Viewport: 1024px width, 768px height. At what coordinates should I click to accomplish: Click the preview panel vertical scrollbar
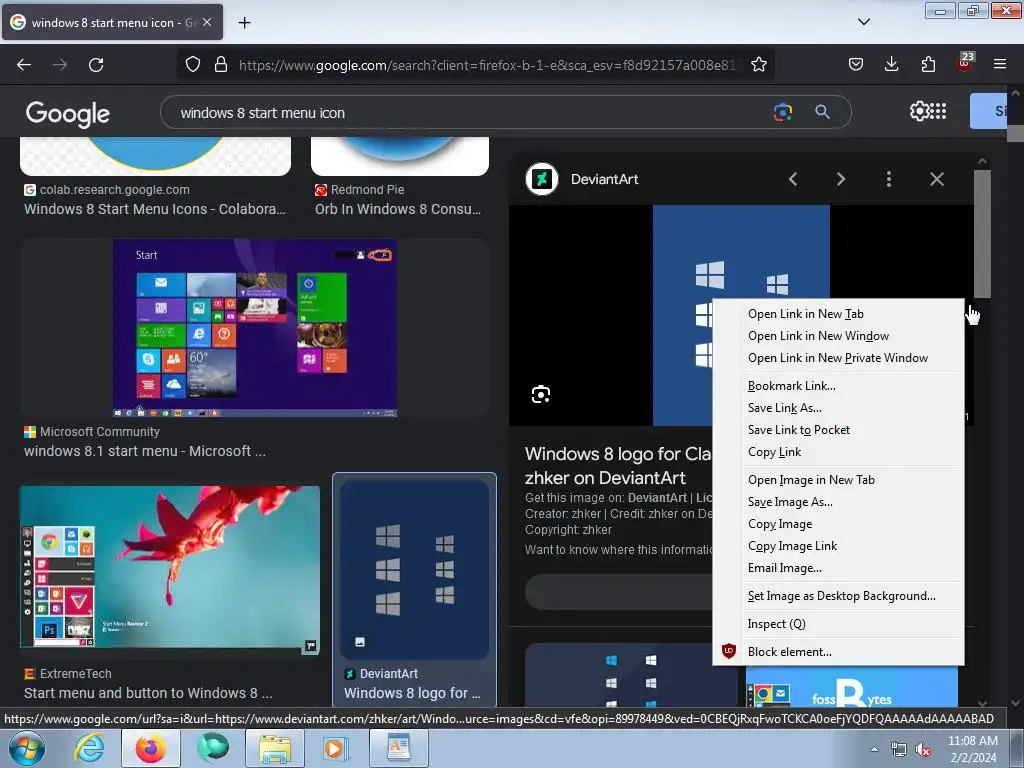(x=982, y=233)
